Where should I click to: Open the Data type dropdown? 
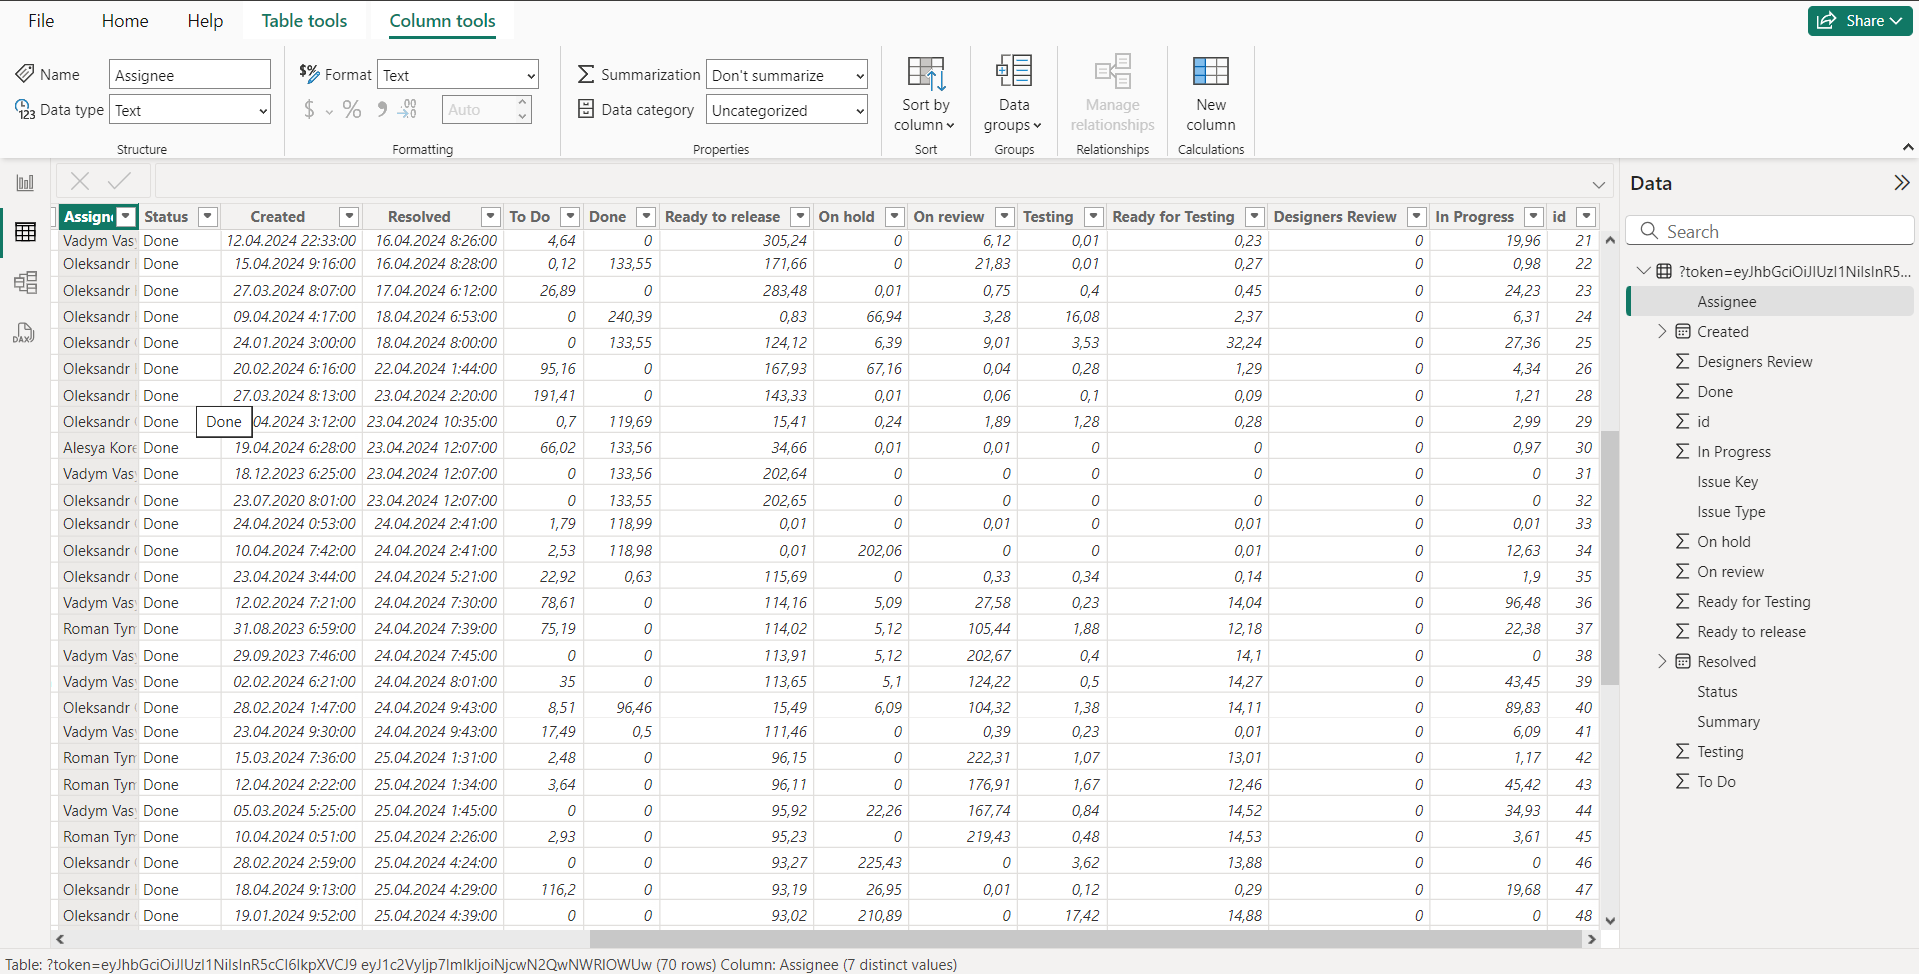190,110
